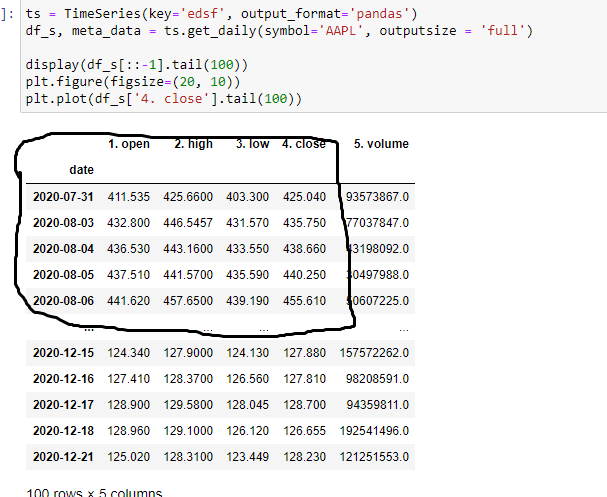
Task: Click the plt.plot '4. close' code line
Action: (164, 99)
